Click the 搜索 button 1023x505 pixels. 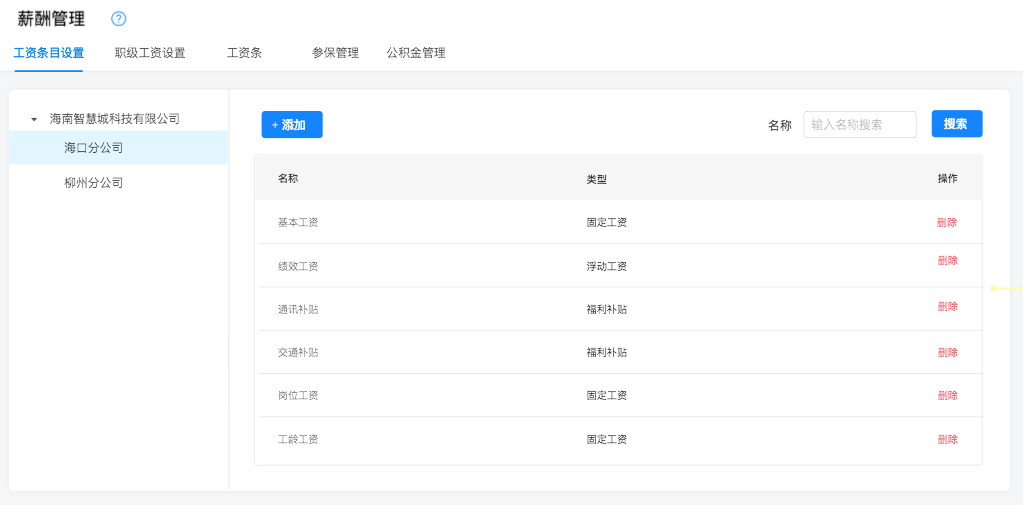[x=956, y=124]
